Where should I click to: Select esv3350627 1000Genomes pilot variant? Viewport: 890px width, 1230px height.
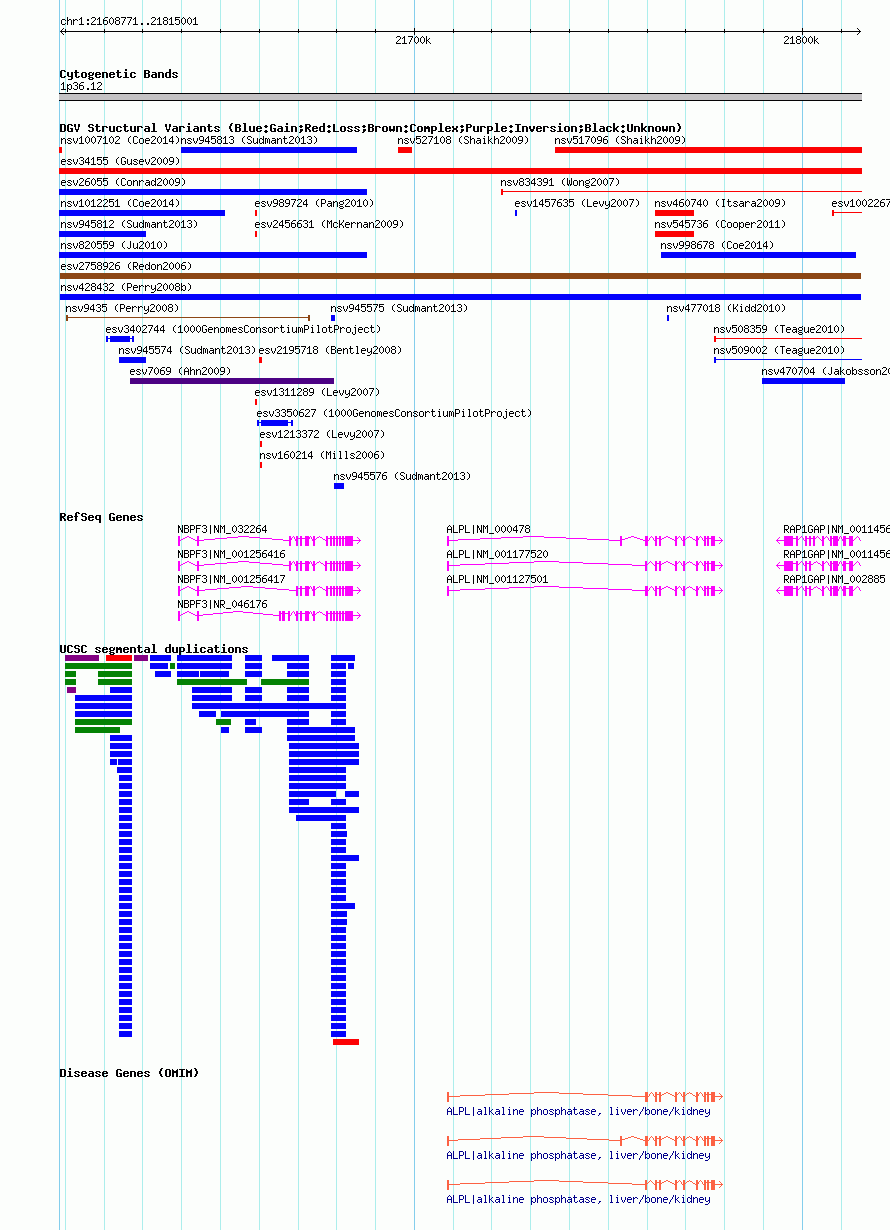pos(274,423)
